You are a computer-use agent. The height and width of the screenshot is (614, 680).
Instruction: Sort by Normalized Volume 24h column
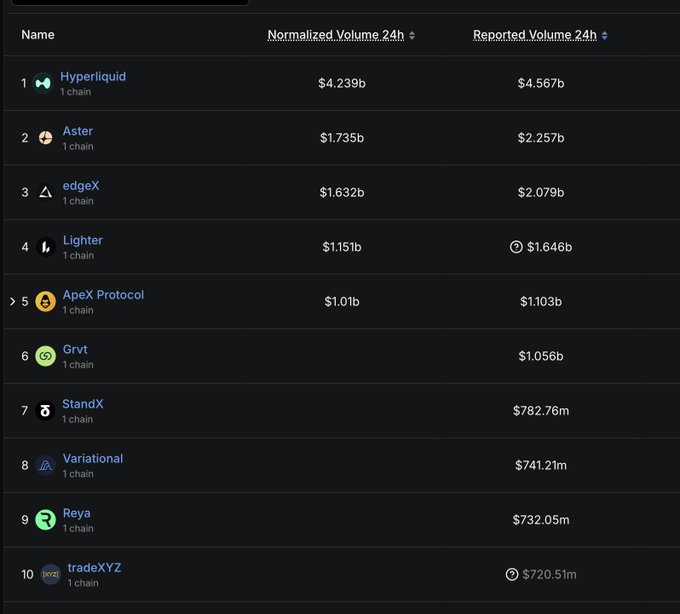336,35
